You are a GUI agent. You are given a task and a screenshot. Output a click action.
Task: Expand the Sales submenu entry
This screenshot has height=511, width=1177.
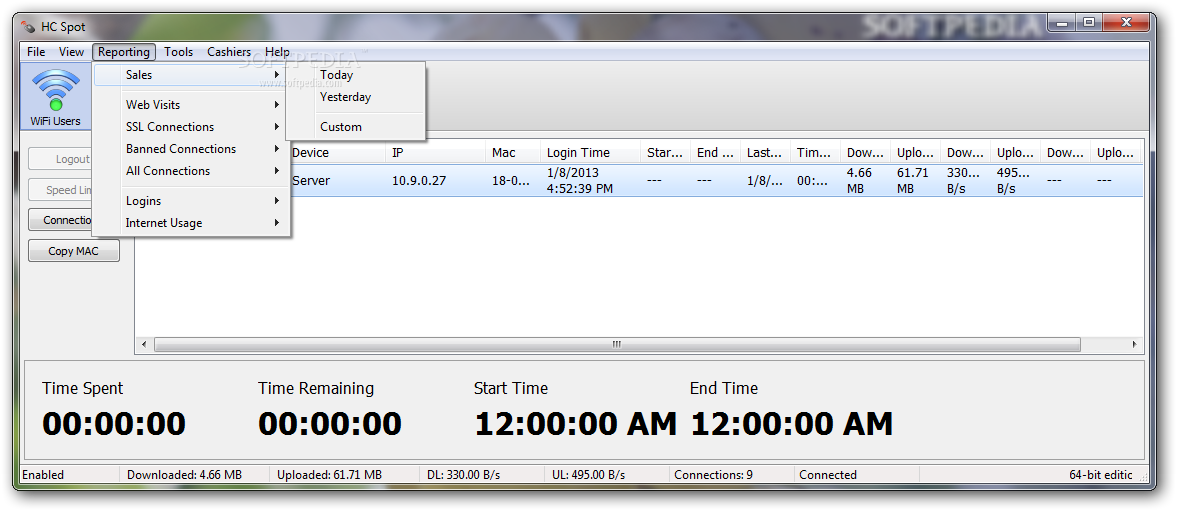(x=190, y=75)
